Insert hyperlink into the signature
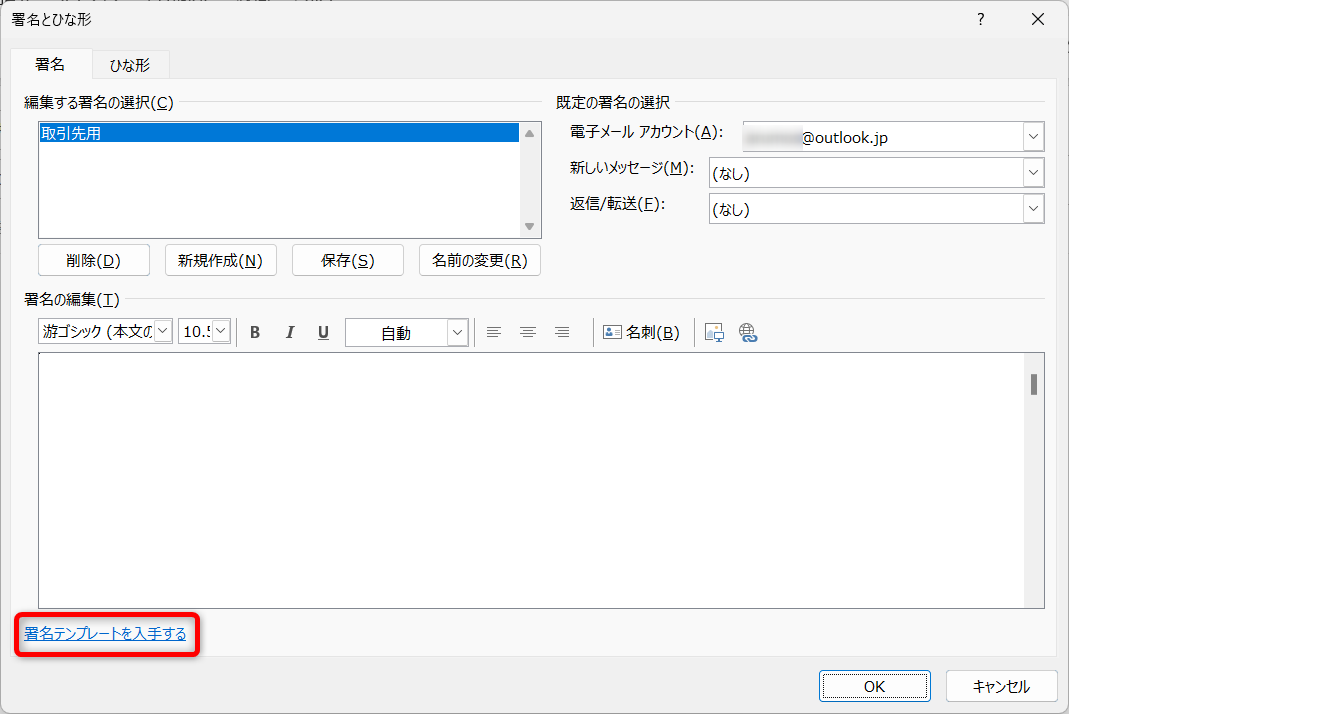Image resolution: width=1344 pixels, height=714 pixels. click(748, 333)
